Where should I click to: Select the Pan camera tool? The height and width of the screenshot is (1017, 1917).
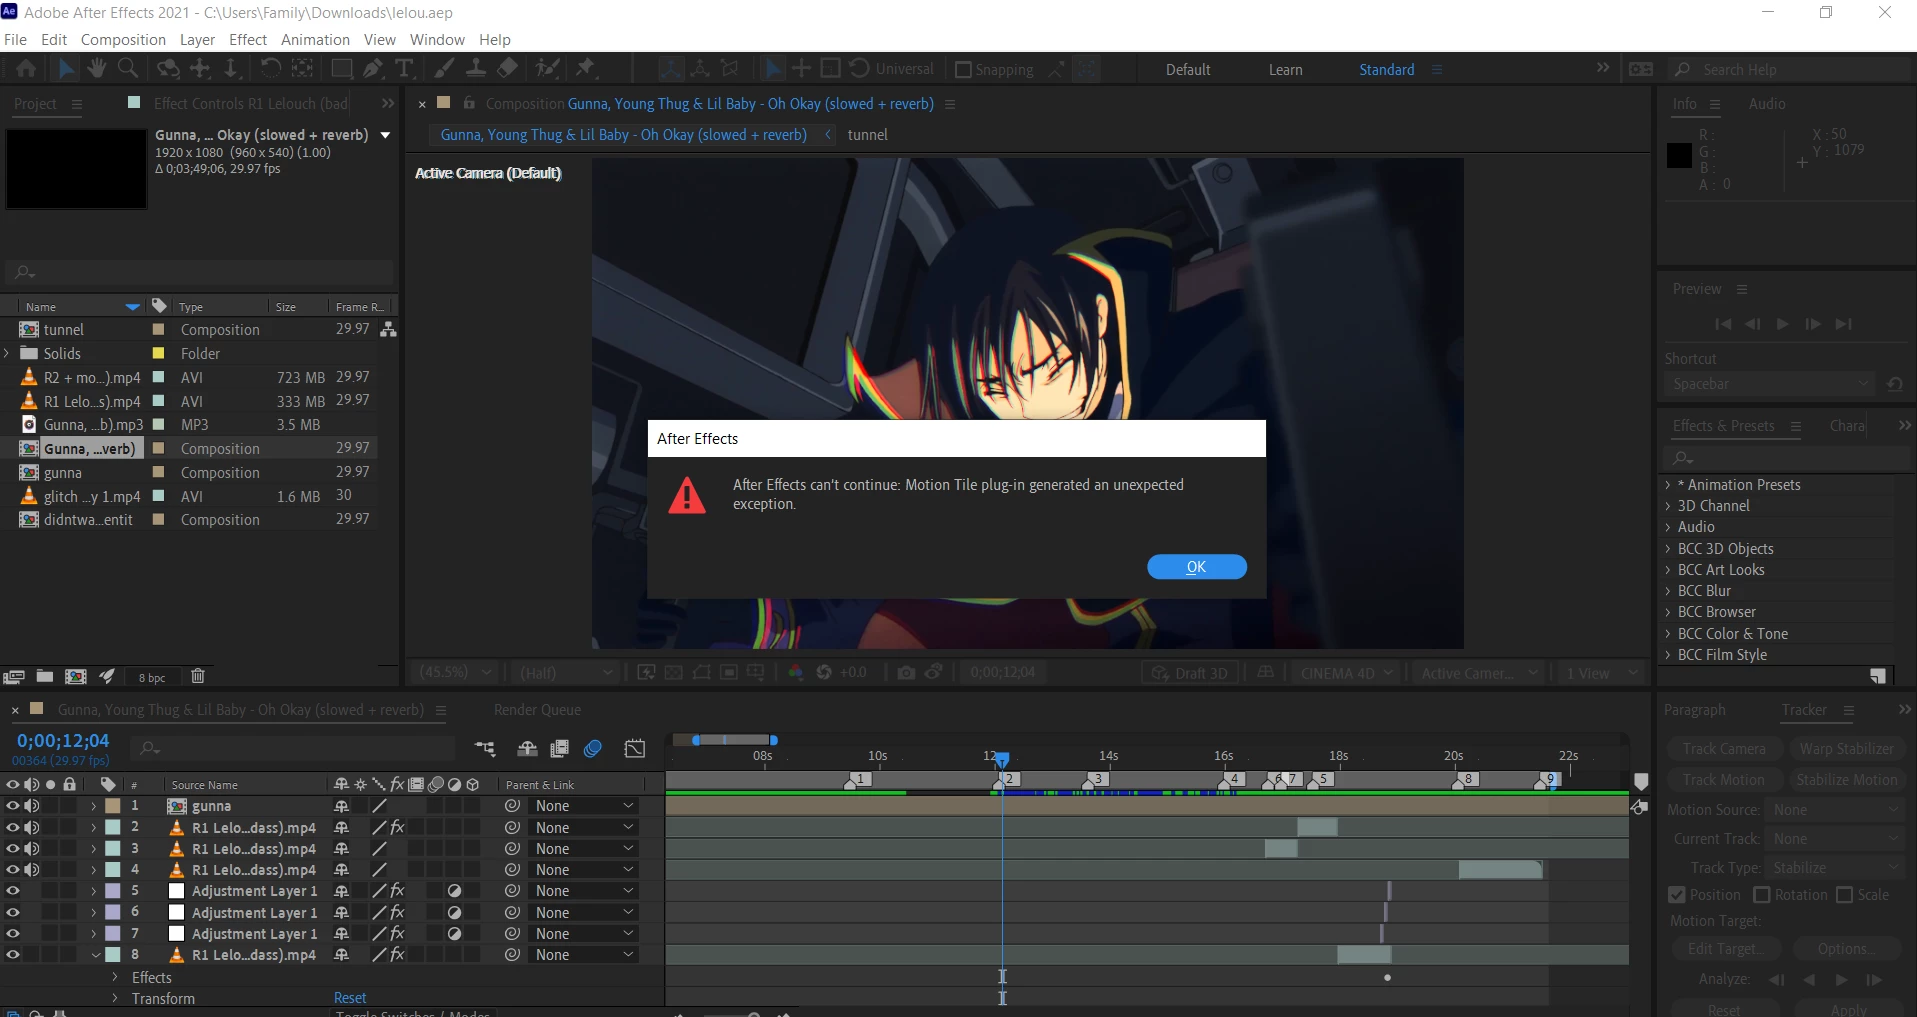click(x=200, y=69)
